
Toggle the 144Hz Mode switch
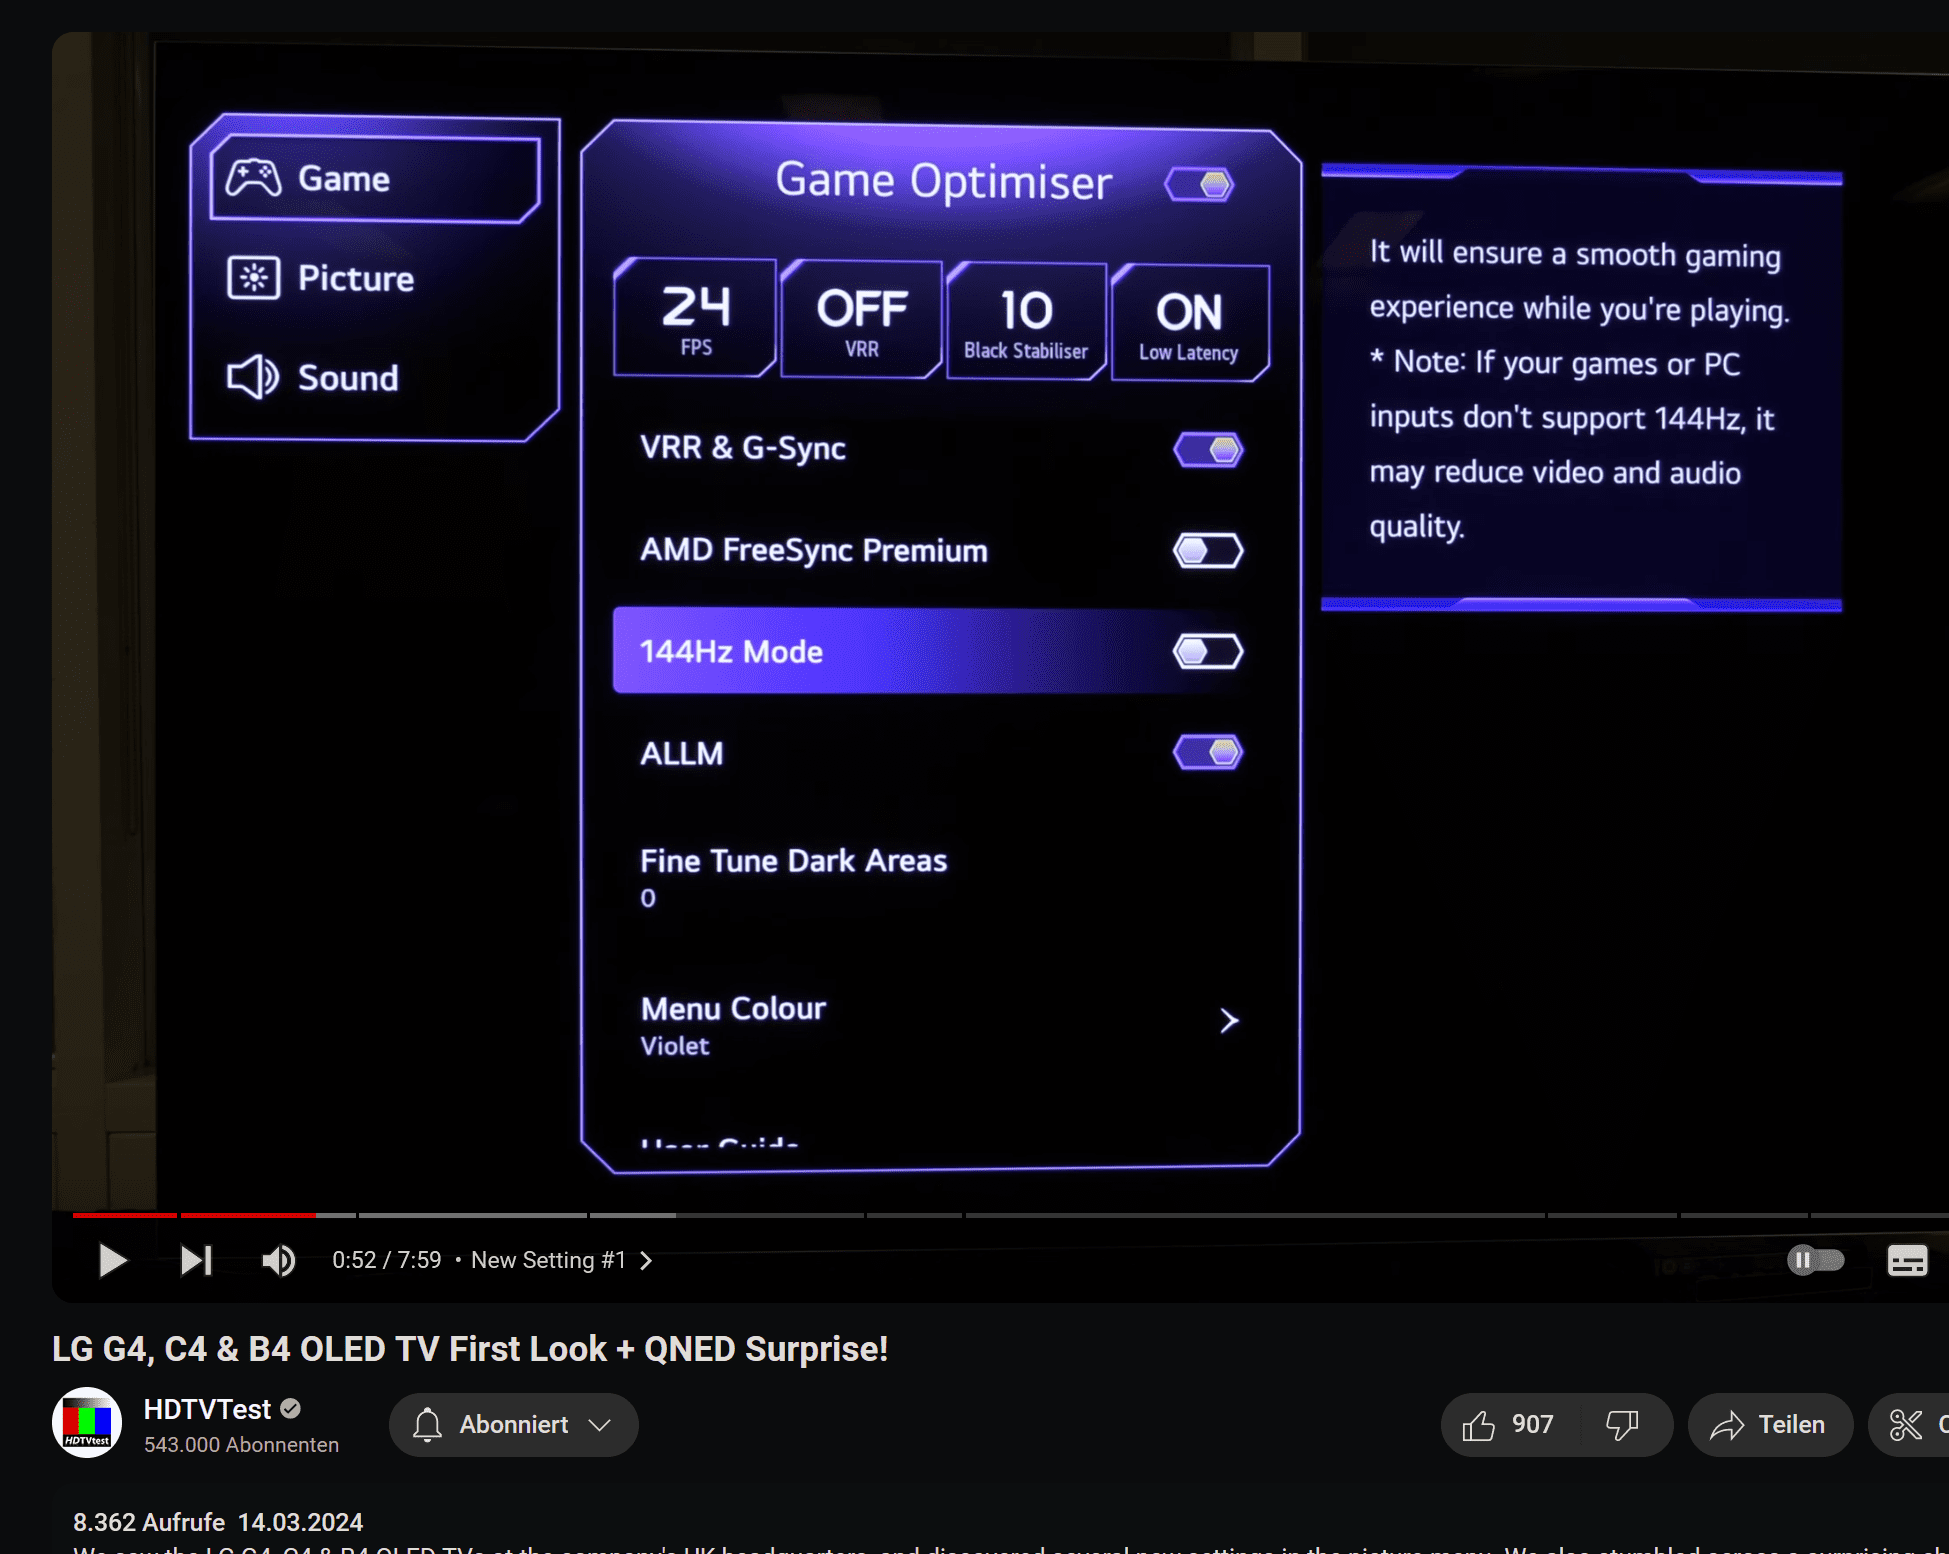1208,652
